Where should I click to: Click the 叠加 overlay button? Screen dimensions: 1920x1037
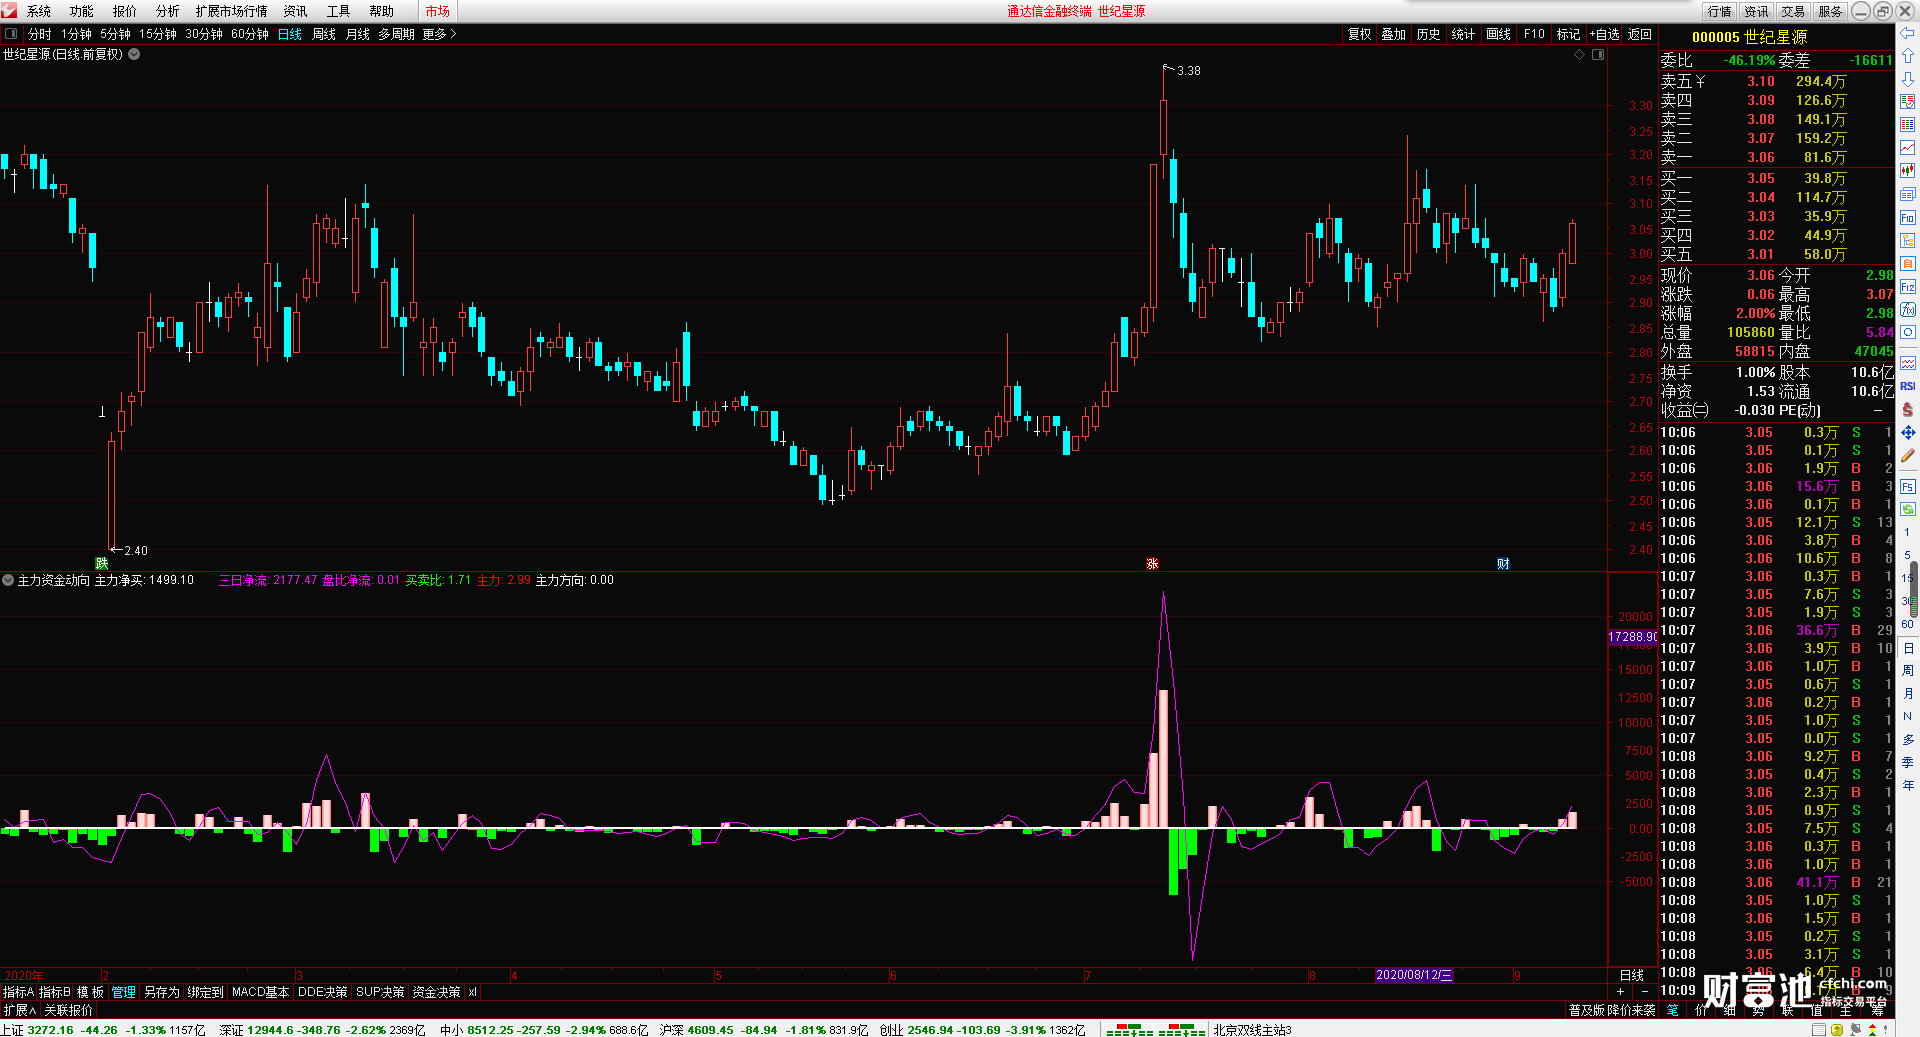(x=1394, y=34)
